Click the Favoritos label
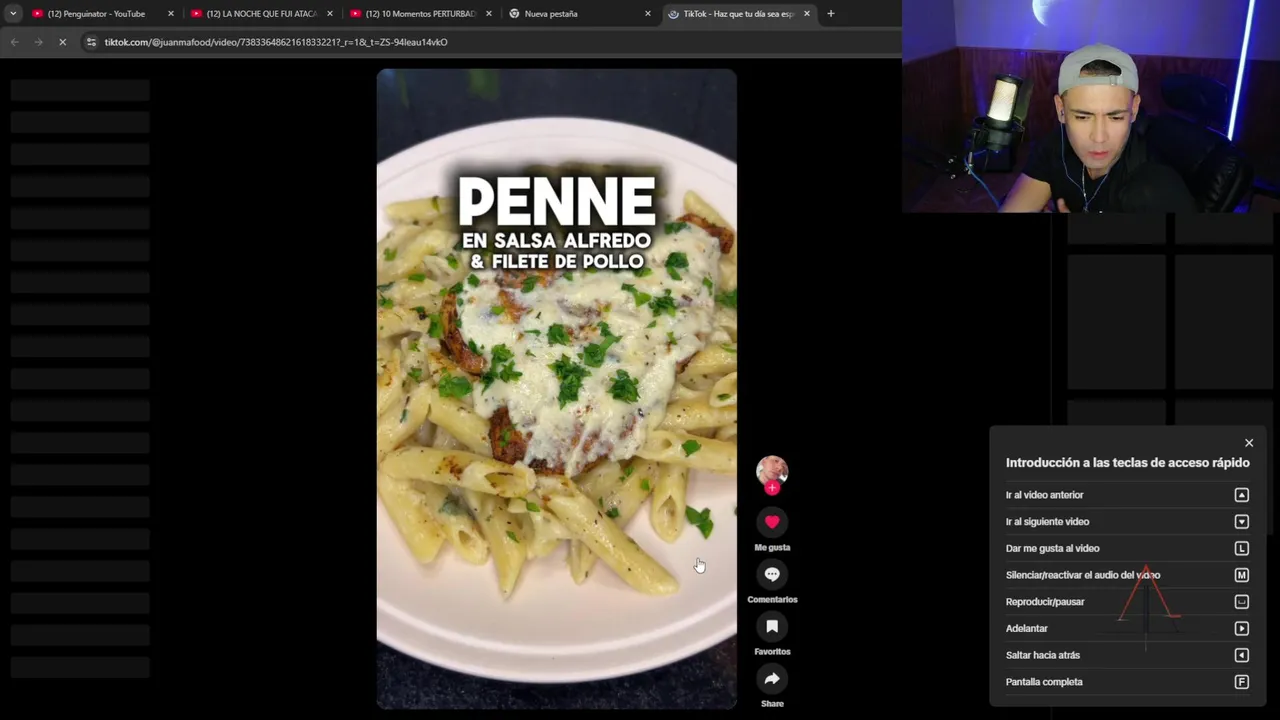This screenshot has height=720, width=1280. [772, 652]
